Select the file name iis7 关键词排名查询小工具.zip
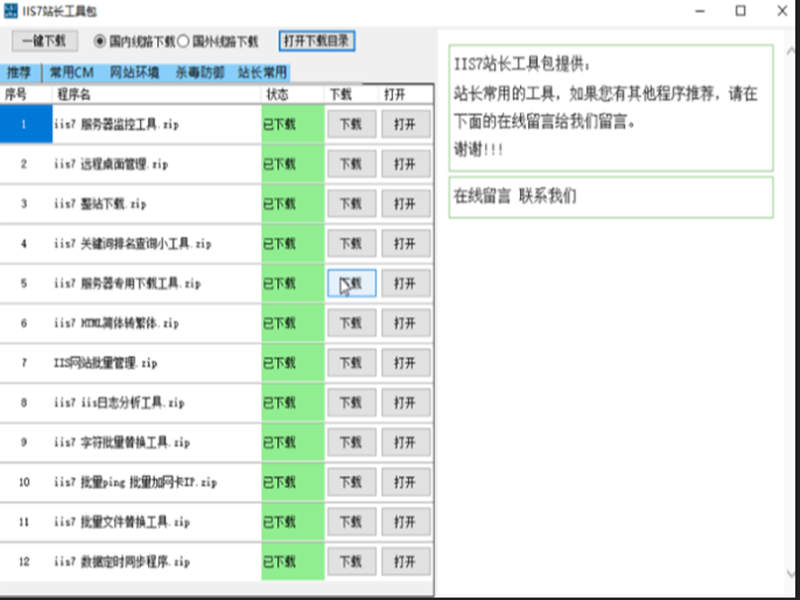 pyautogui.click(x=133, y=244)
